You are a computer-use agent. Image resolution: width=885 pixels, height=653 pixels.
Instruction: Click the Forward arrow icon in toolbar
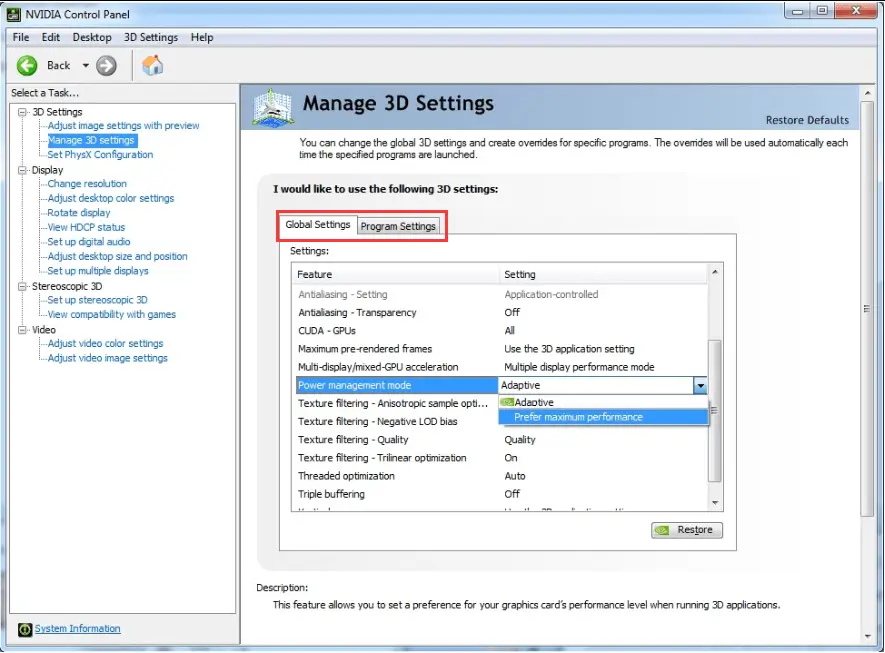107,66
